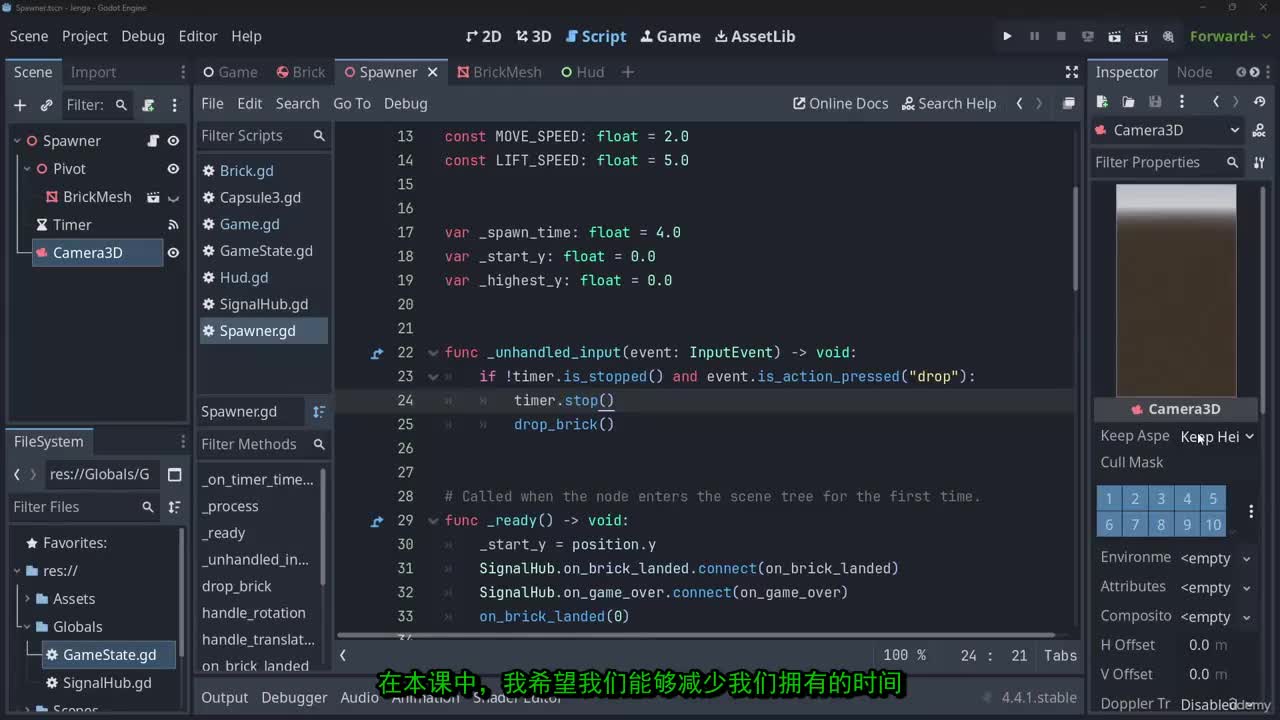Save the currently edited resource
The height and width of the screenshot is (720, 1280).
pos(1155,102)
